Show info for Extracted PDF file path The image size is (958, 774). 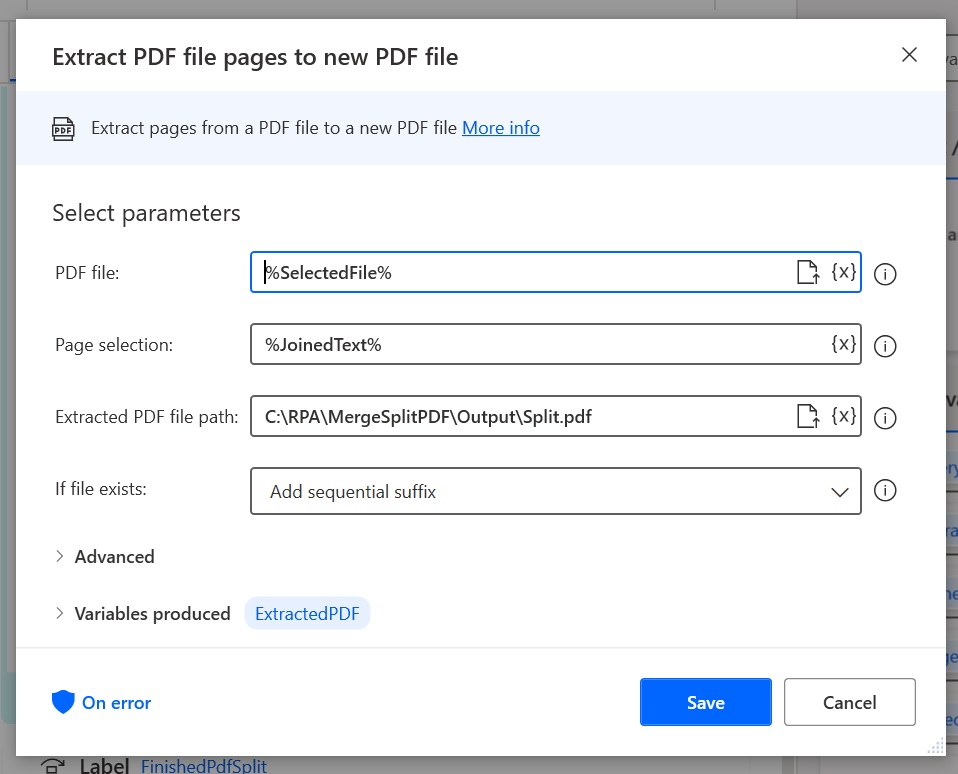[885, 418]
